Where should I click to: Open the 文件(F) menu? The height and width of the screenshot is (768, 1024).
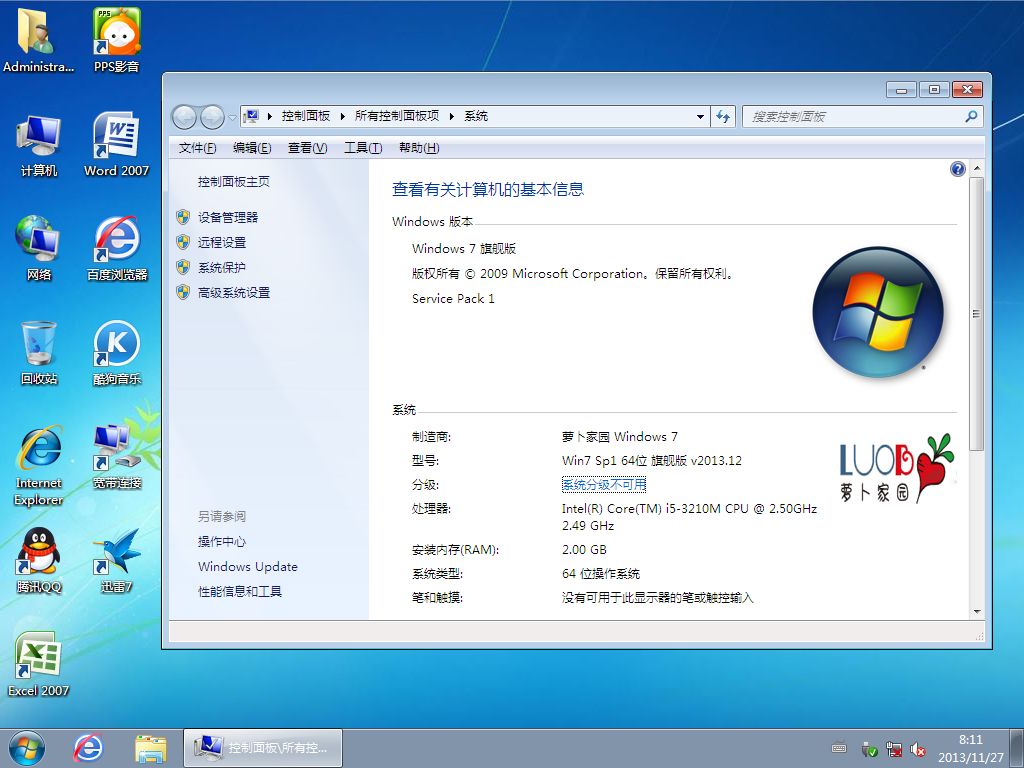coord(197,148)
